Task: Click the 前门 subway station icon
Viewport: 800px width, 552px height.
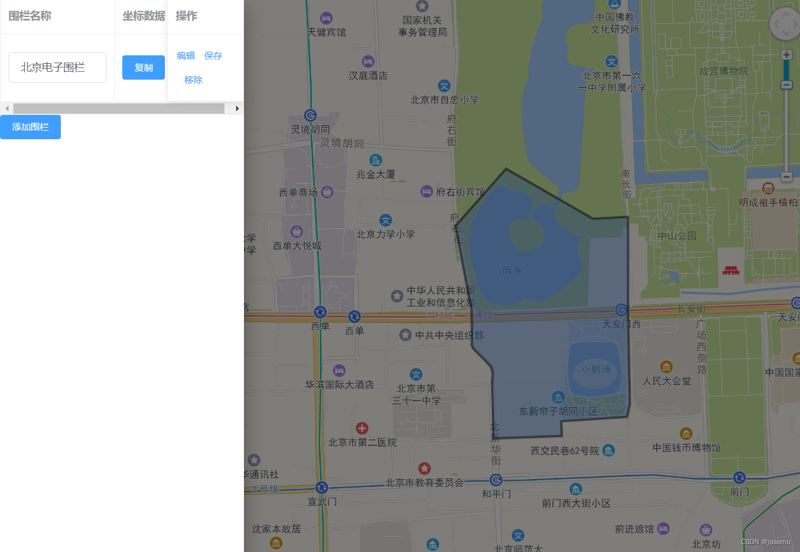Action: [739, 478]
